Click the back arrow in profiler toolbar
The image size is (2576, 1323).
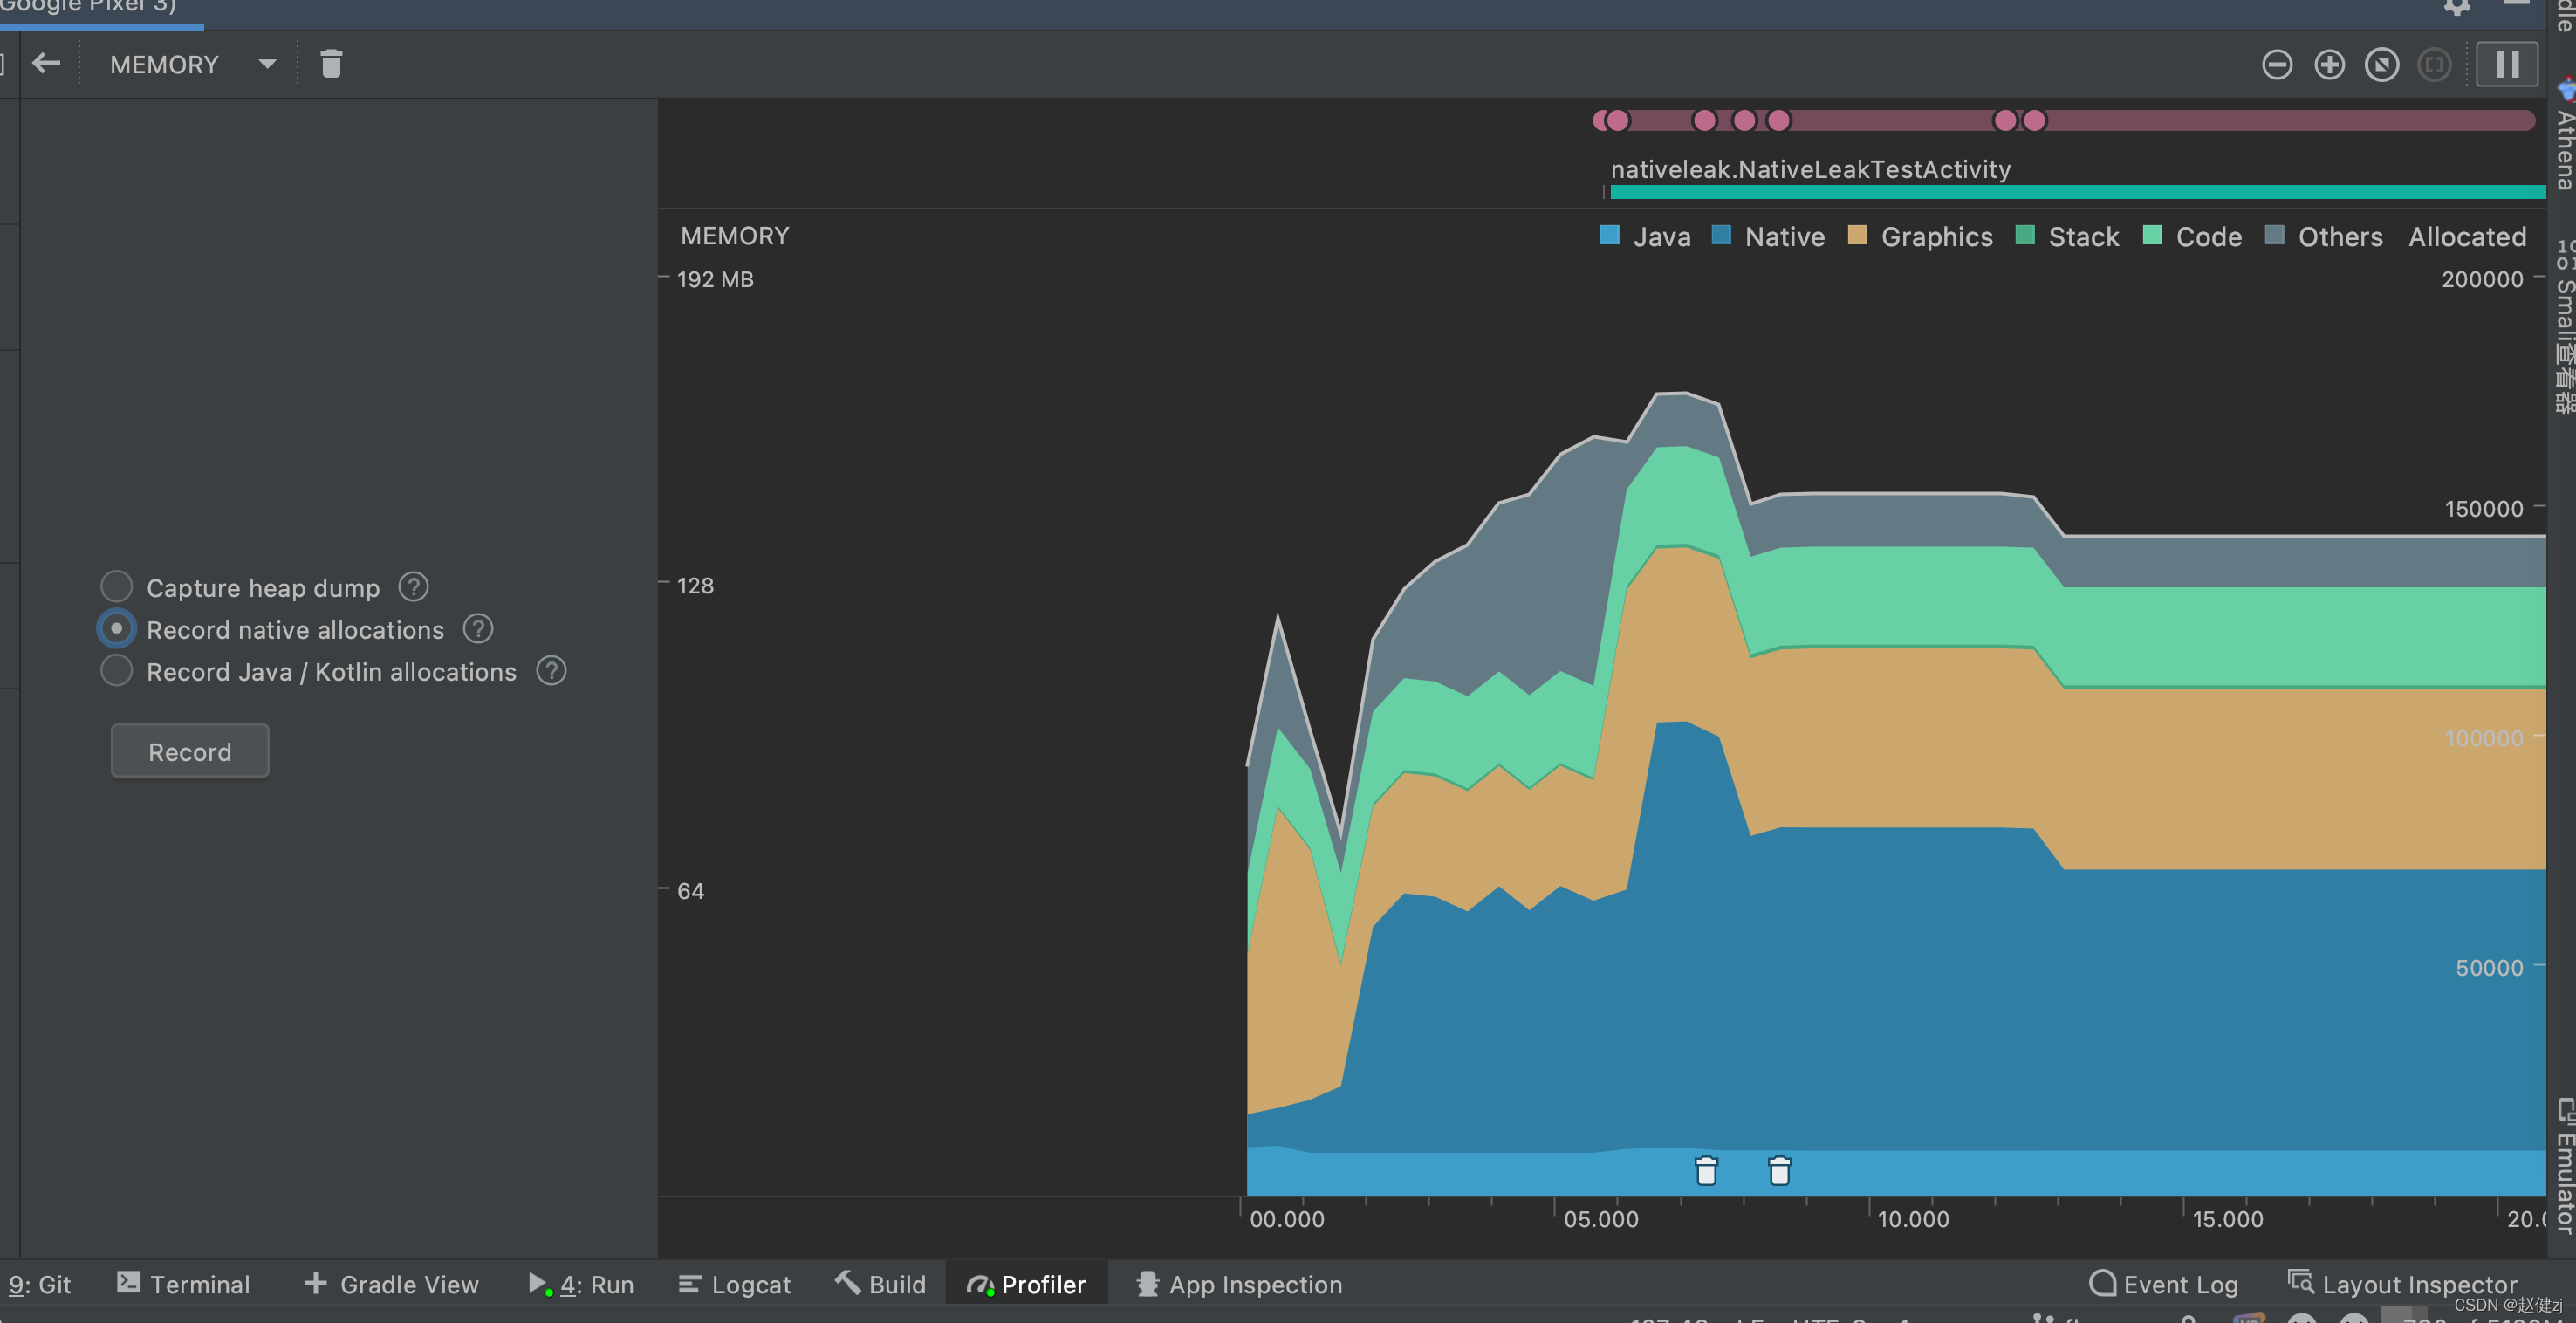click(x=46, y=64)
